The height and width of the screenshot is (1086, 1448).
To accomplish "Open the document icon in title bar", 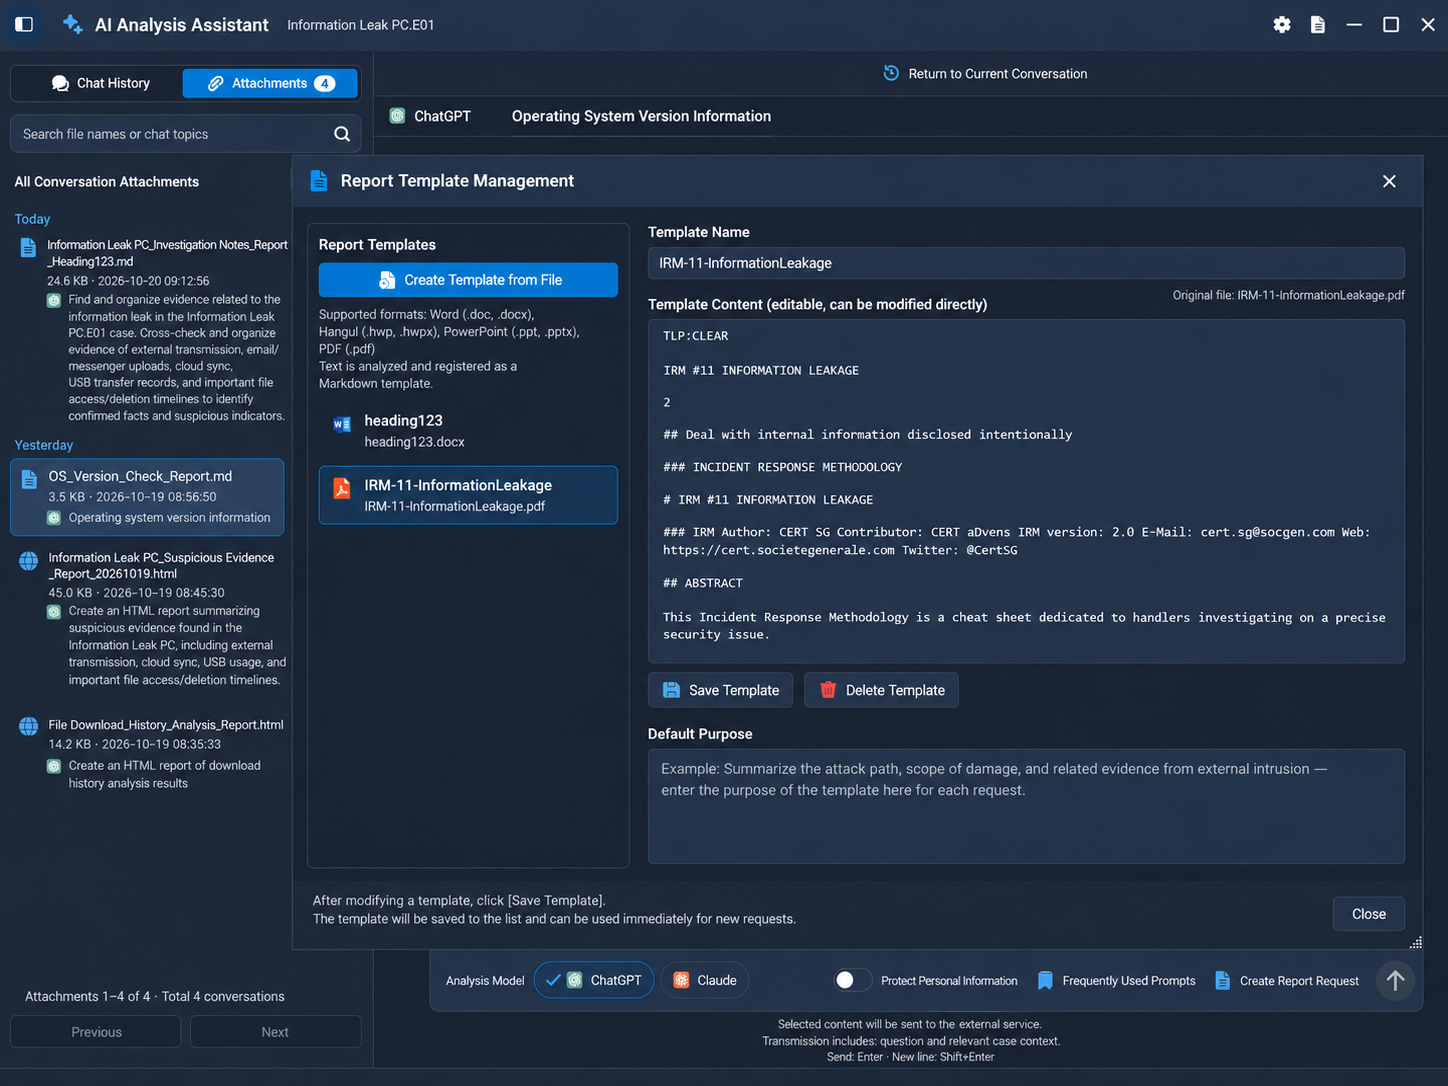I will [1318, 24].
